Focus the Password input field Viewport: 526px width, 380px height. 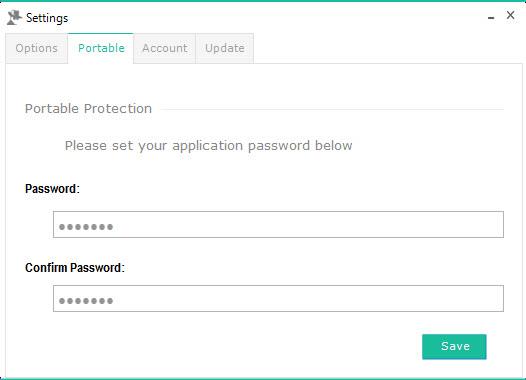click(278, 224)
